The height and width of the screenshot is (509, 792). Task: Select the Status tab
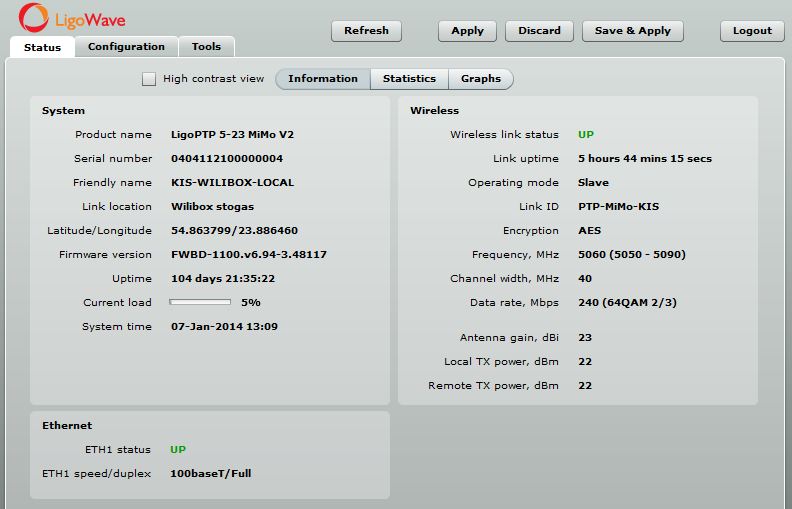point(42,47)
